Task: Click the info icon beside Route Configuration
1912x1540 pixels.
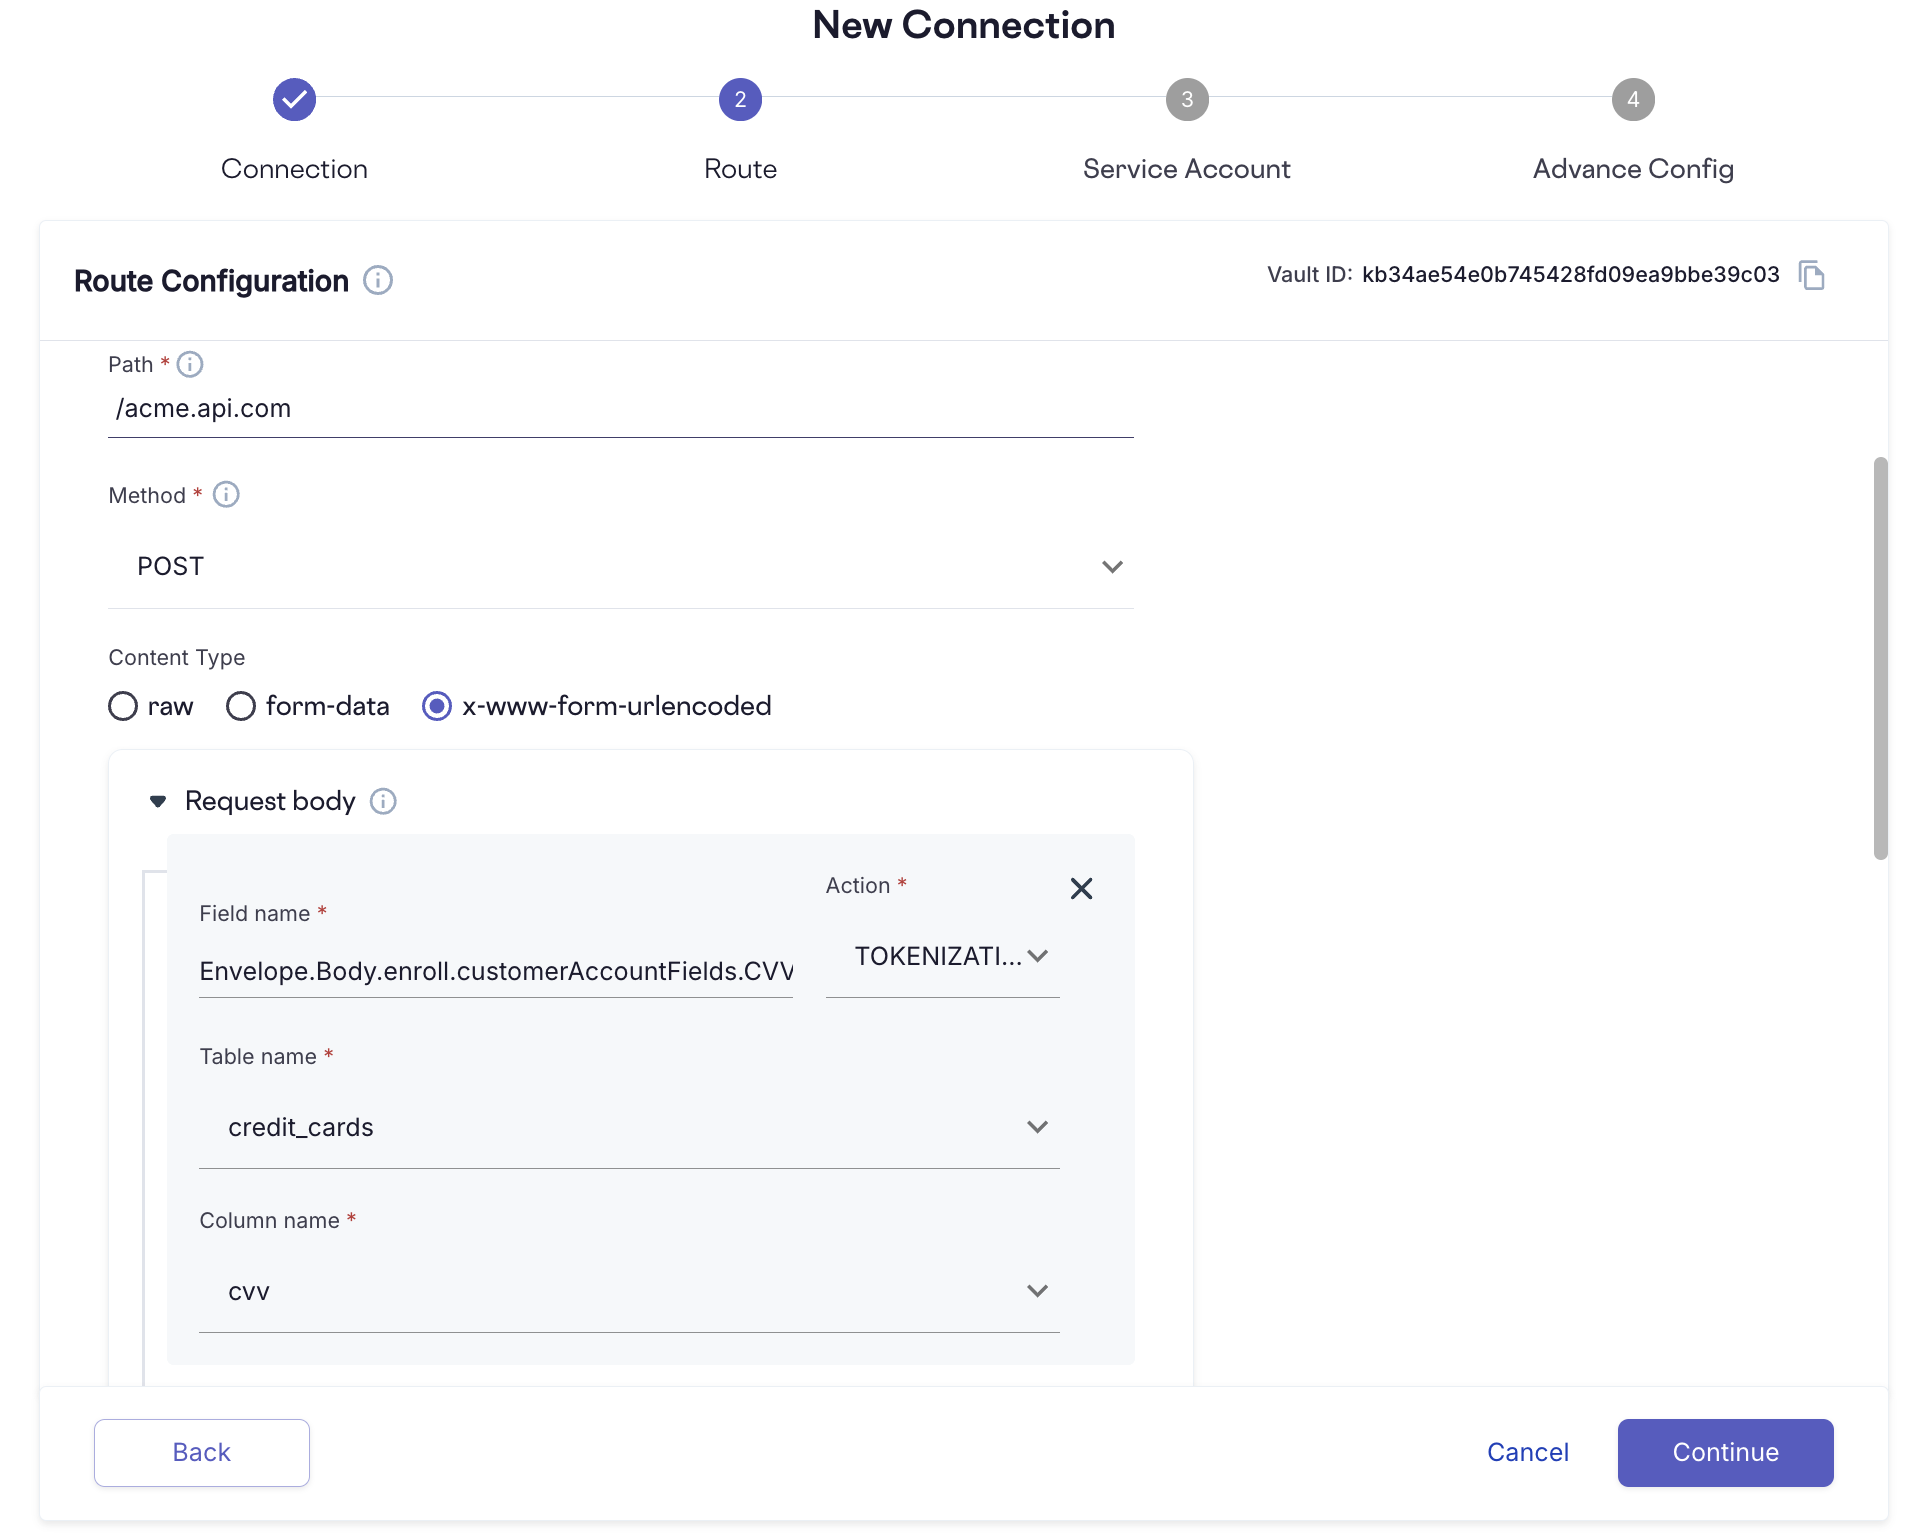Action: (x=377, y=280)
